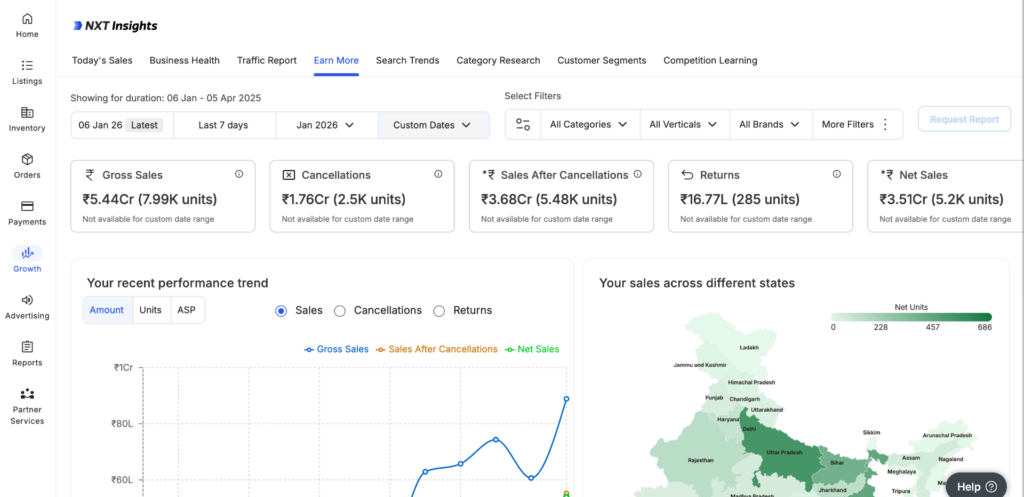The image size is (1024, 497).
Task: Click the Request Report button
Action: click(963, 120)
